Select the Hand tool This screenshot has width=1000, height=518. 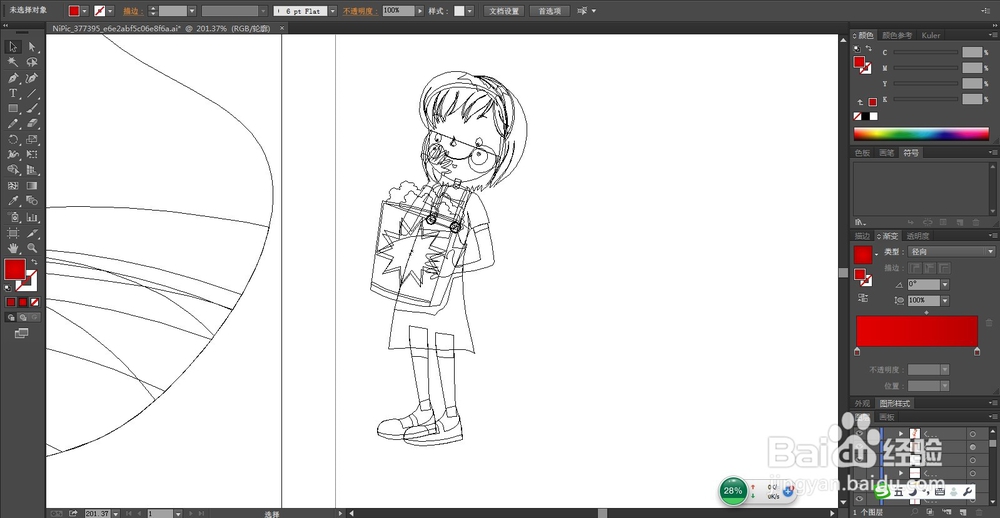(x=13, y=248)
